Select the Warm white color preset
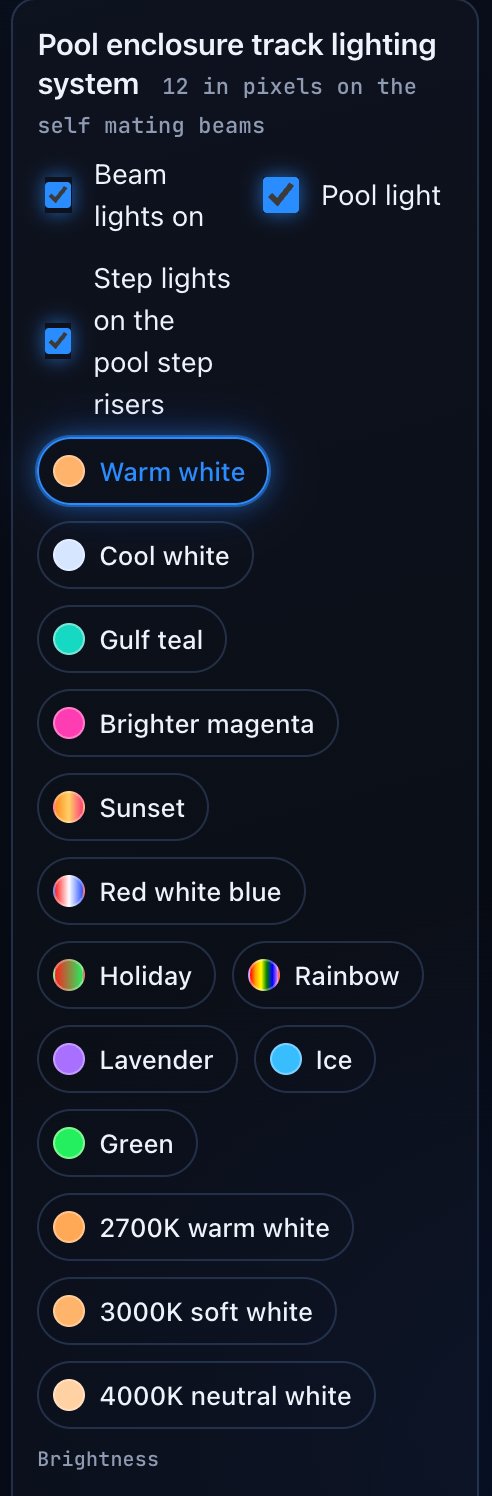492x1496 pixels. [x=153, y=471]
